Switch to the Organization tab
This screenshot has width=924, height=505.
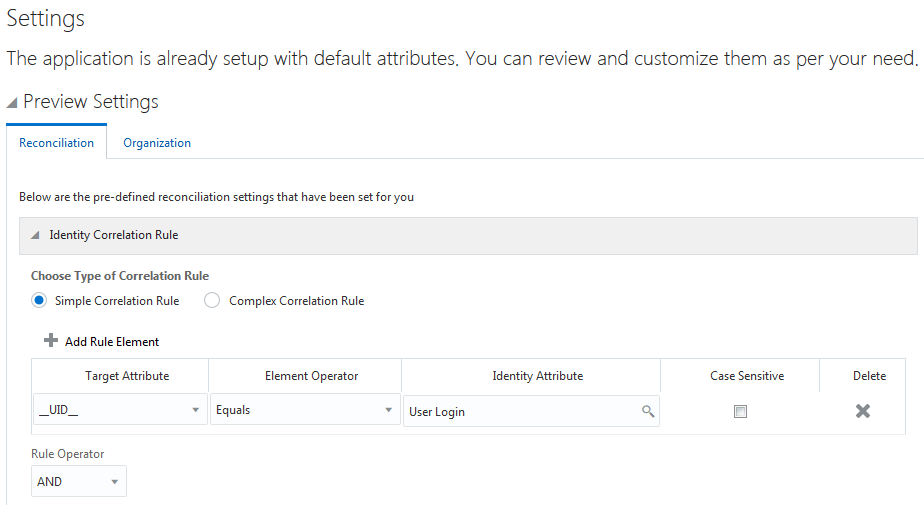pyautogui.click(x=157, y=143)
